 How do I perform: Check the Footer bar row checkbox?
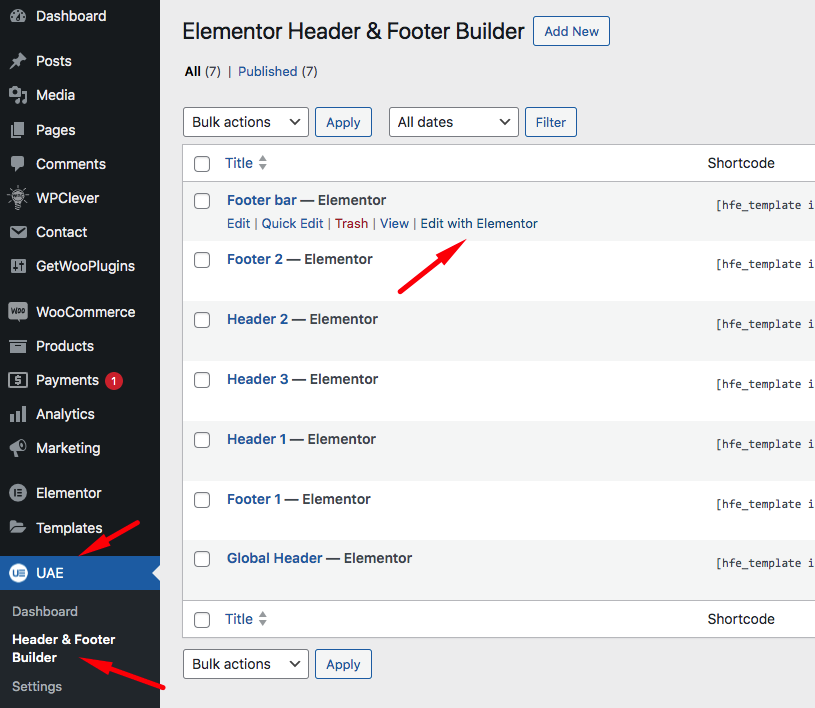[202, 201]
